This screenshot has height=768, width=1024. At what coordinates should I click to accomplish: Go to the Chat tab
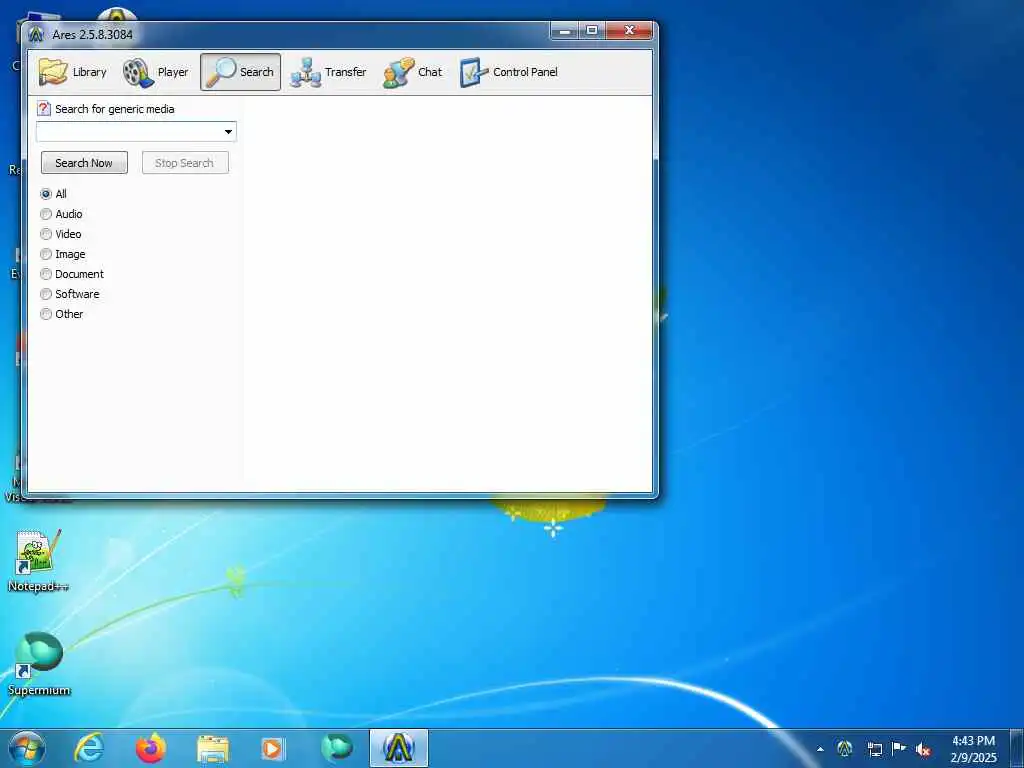pyautogui.click(x=413, y=72)
